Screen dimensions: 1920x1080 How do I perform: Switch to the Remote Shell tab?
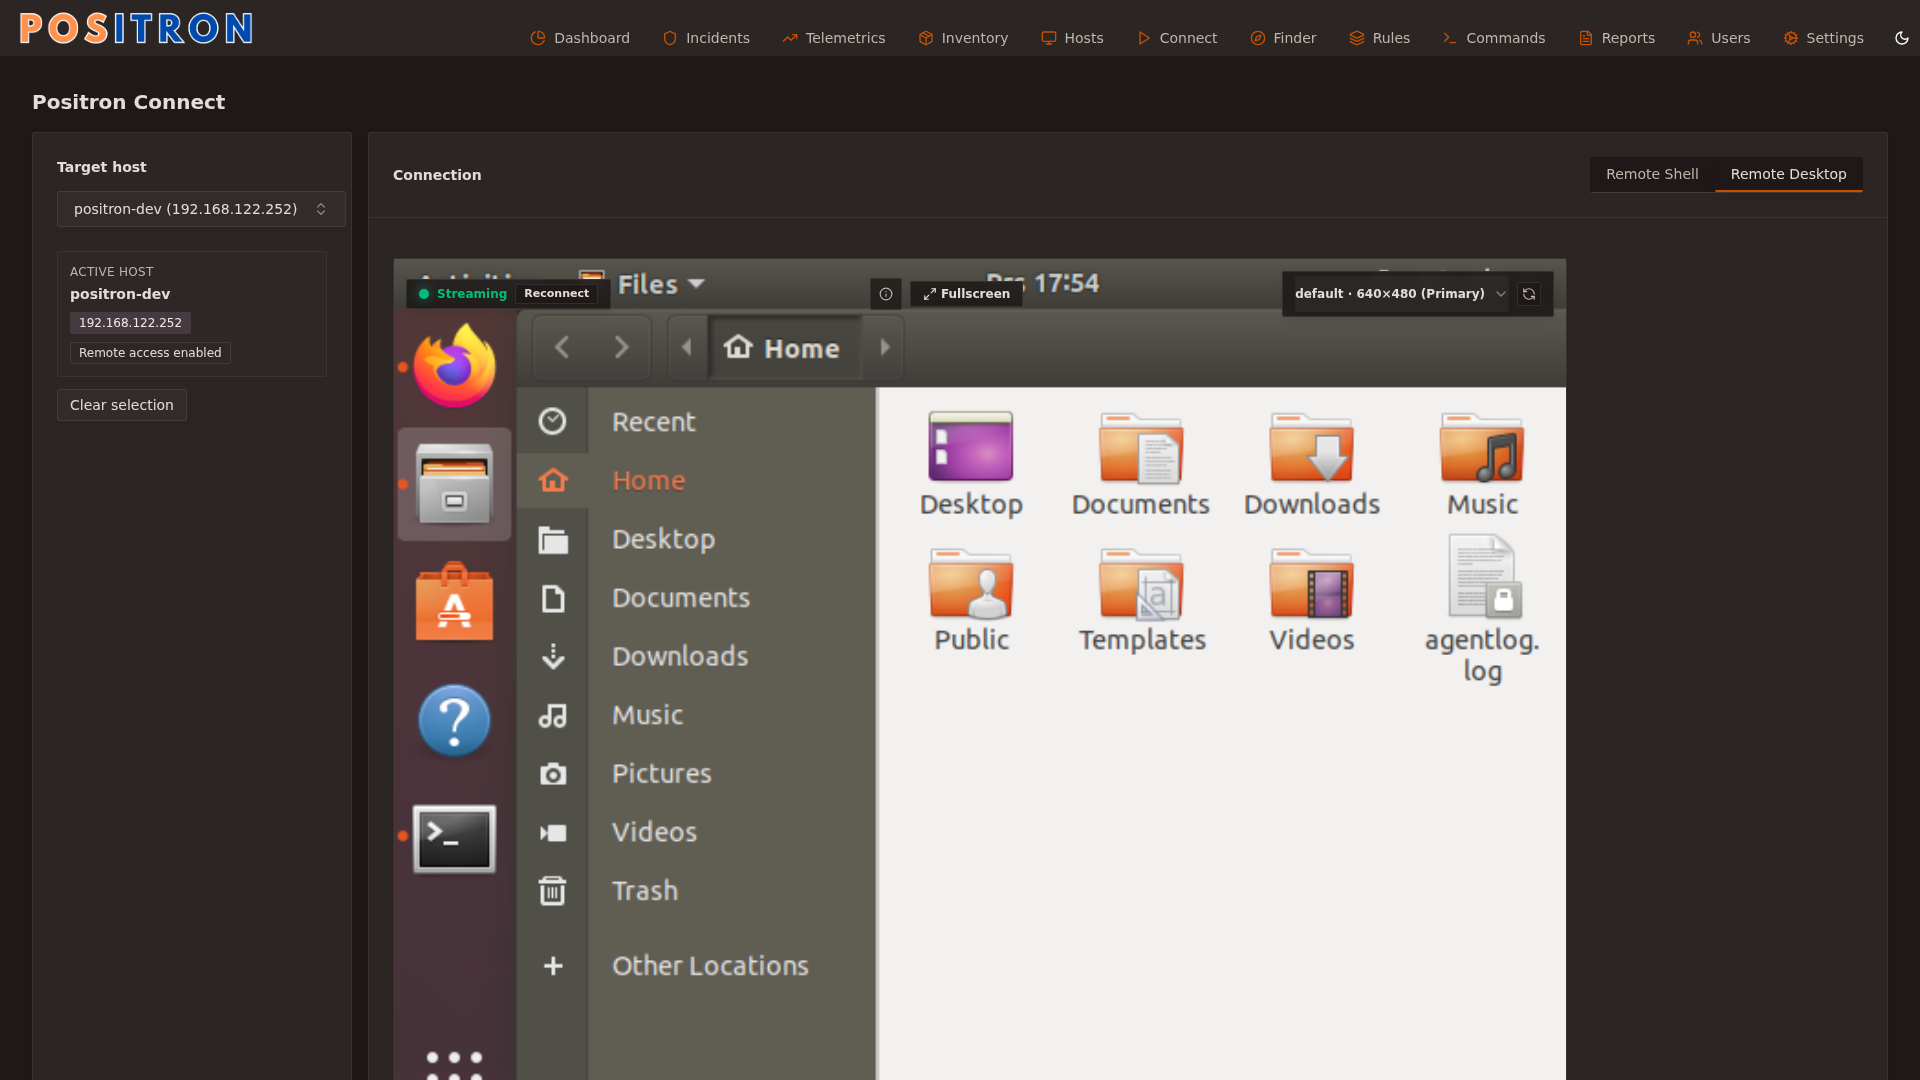pyautogui.click(x=1652, y=174)
